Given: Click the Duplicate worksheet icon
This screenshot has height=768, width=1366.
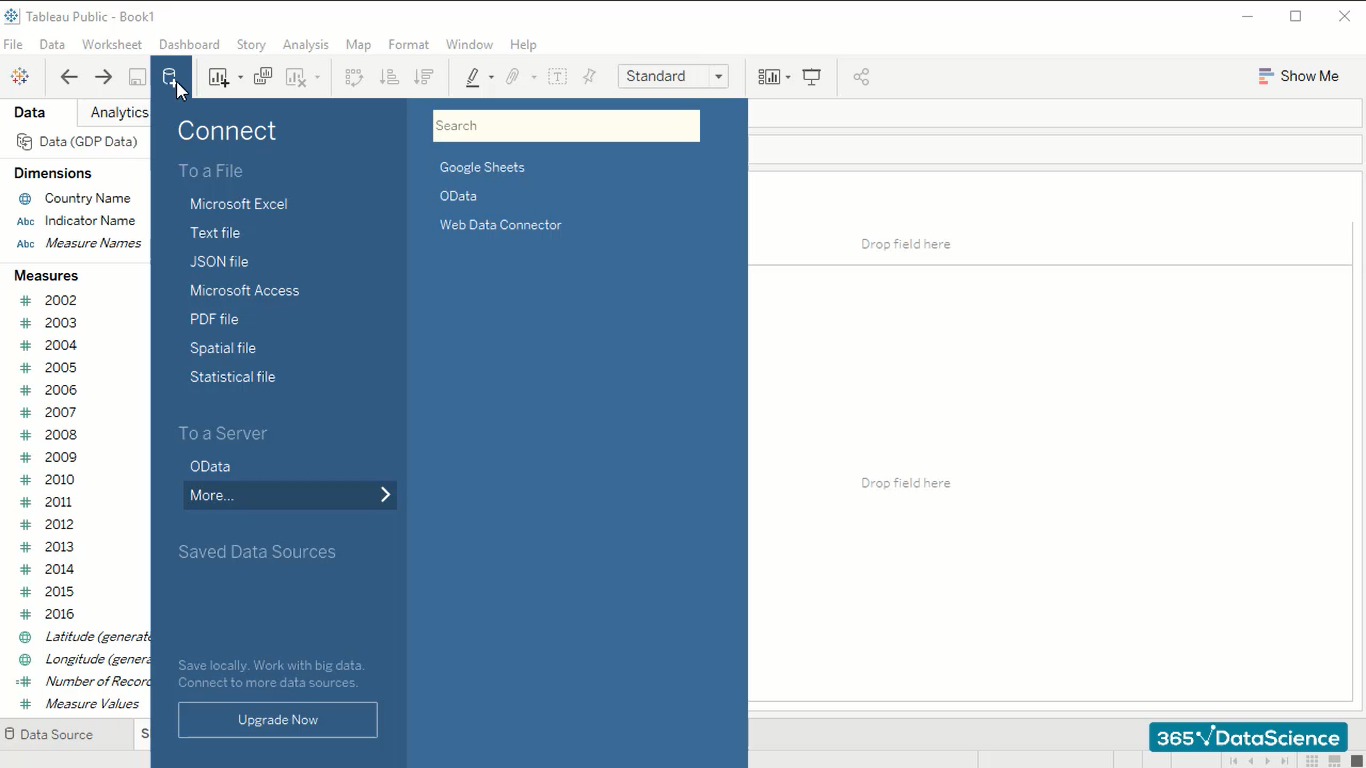Looking at the screenshot, I should [263, 77].
